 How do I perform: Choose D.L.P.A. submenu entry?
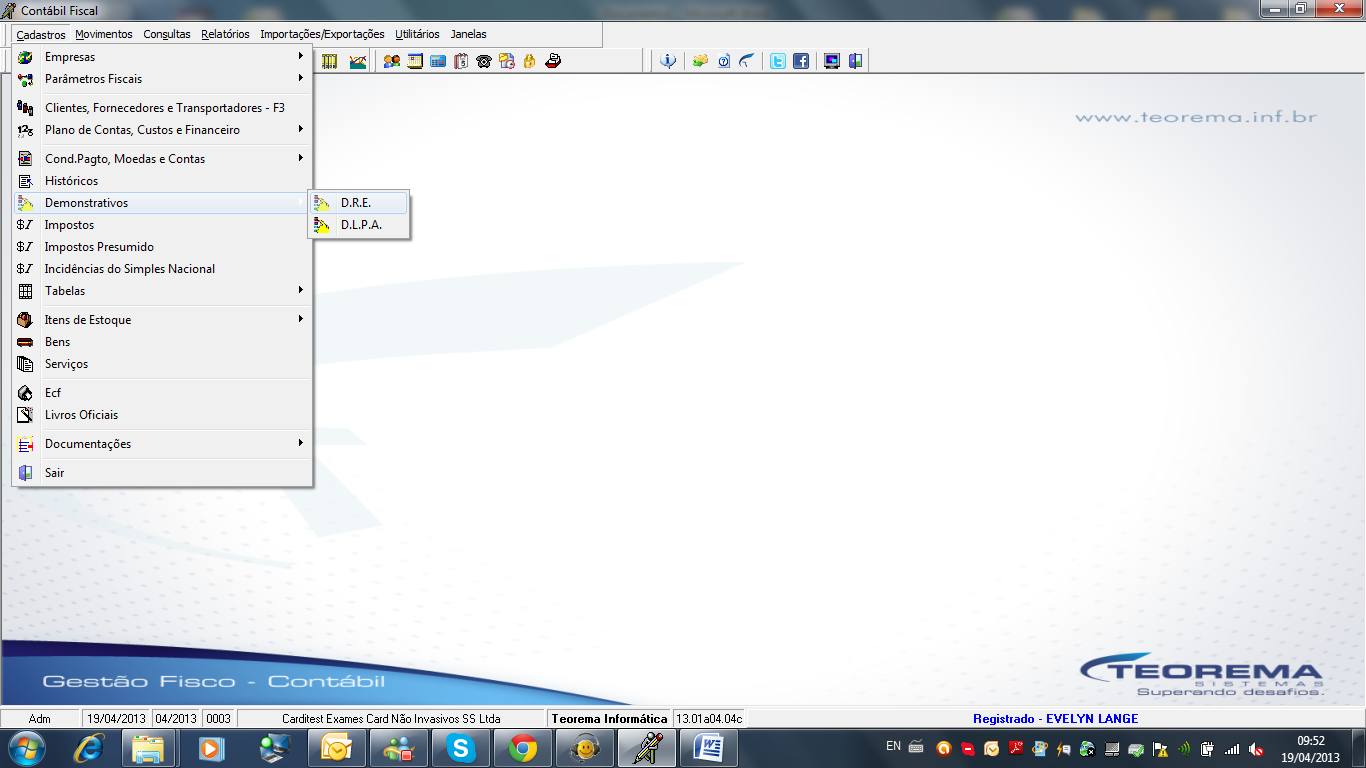point(359,225)
